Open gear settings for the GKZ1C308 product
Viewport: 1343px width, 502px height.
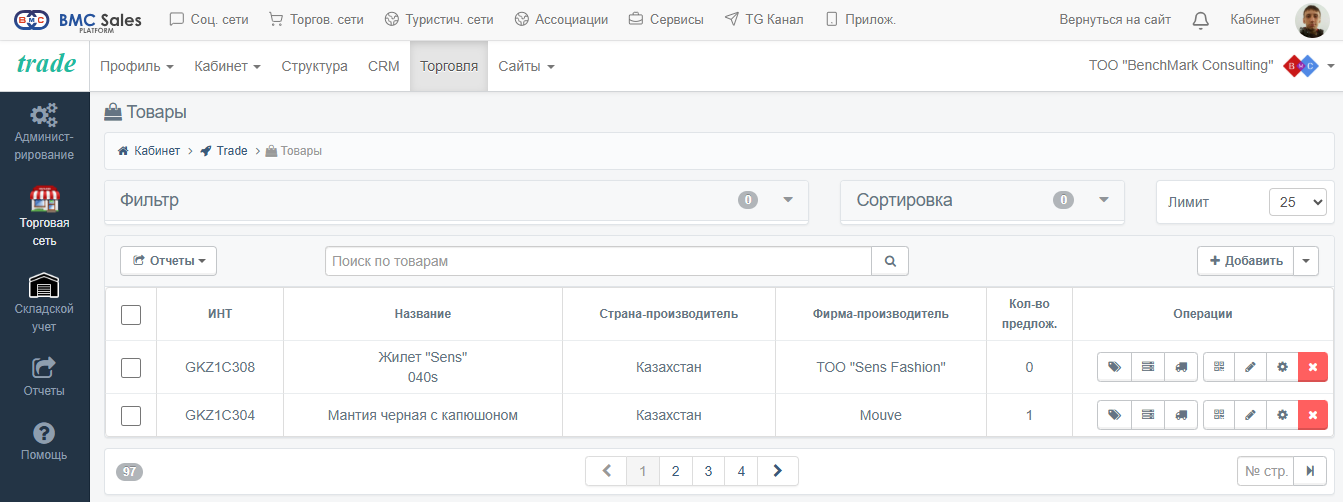pyautogui.click(x=1282, y=367)
